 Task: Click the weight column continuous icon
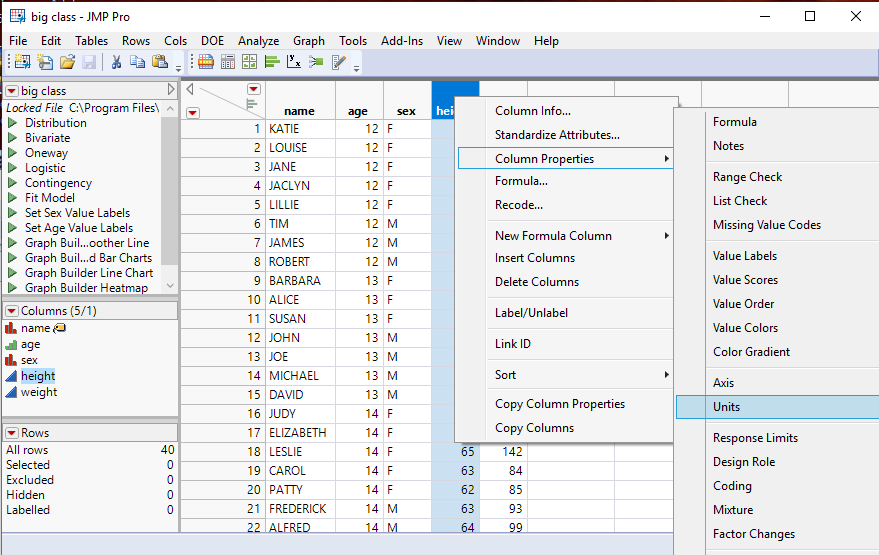11,392
